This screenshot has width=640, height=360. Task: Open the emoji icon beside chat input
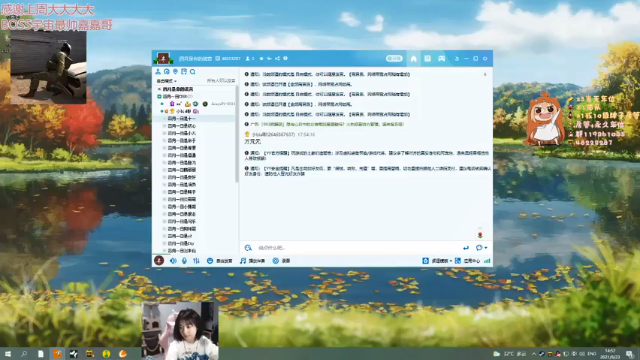click(248, 248)
